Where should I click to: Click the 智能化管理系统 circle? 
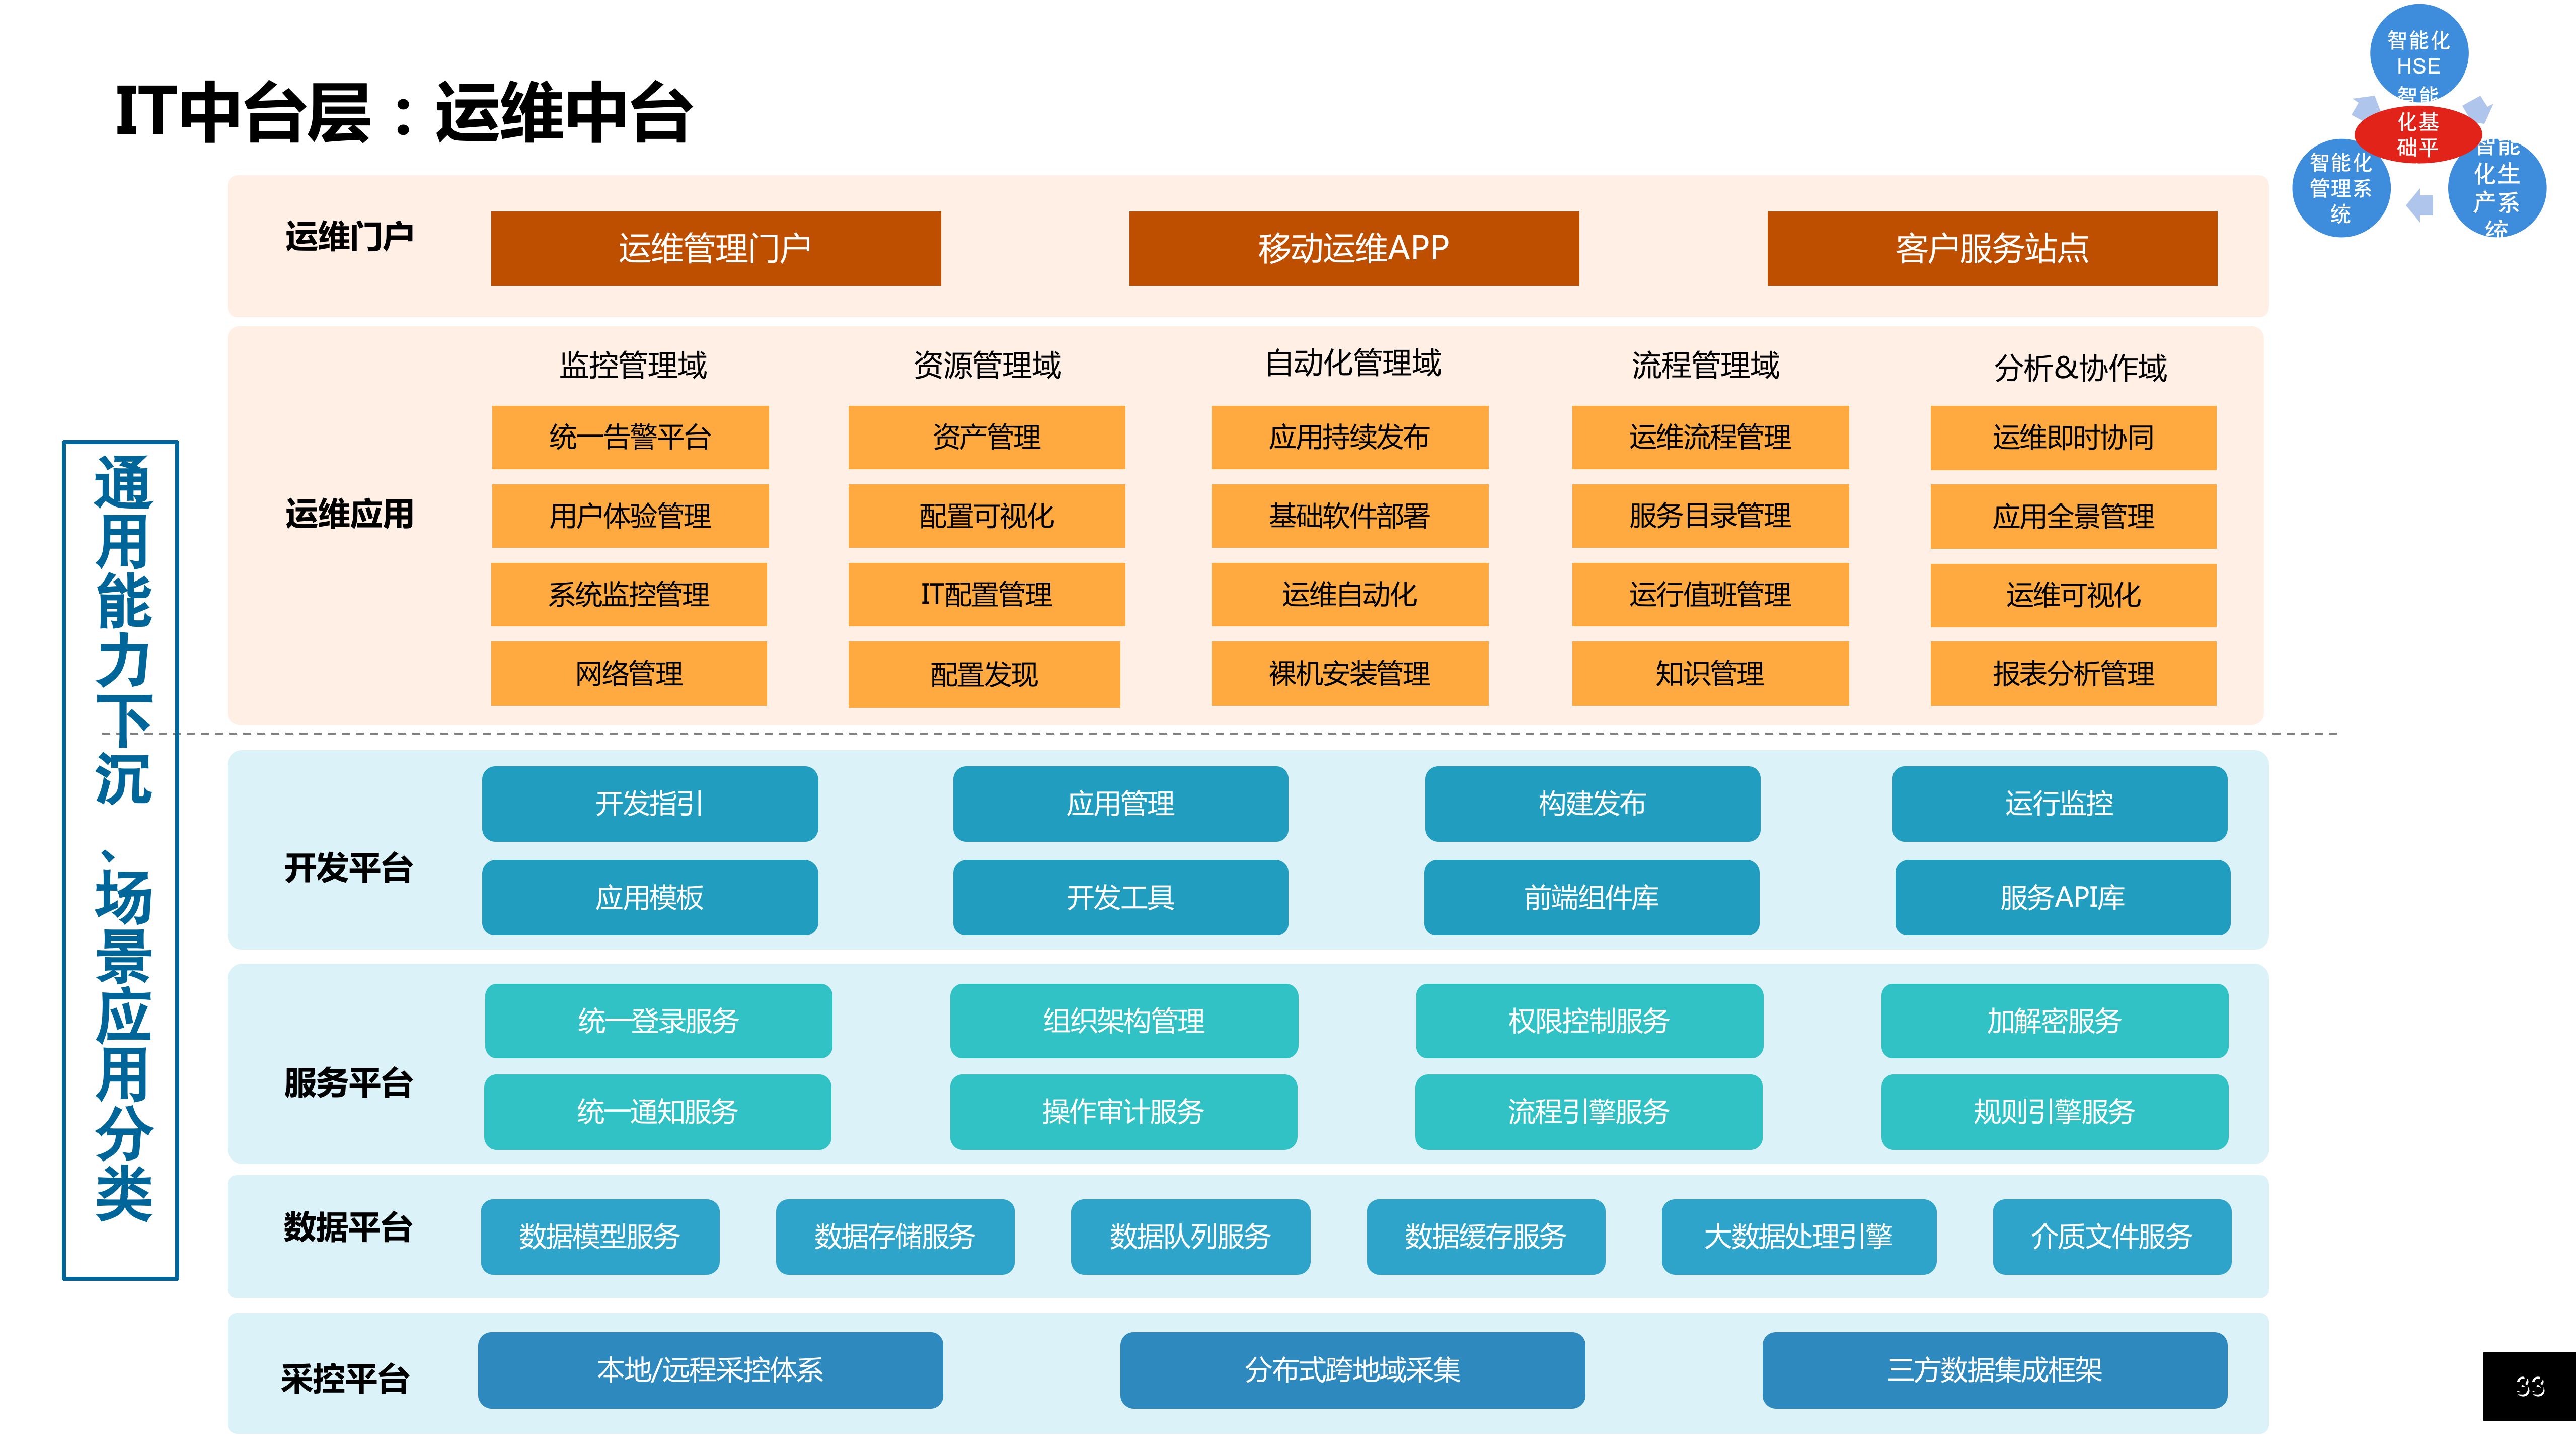tap(2341, 188)
